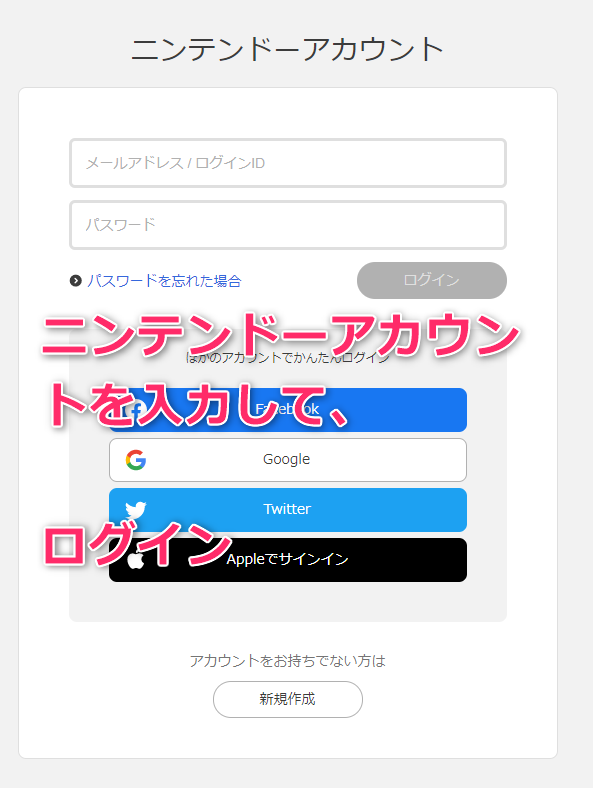593x788 pixels.
Task: Click the ほかのアカウントでかんたんログイン caption
Action: (x=287, y=358)
